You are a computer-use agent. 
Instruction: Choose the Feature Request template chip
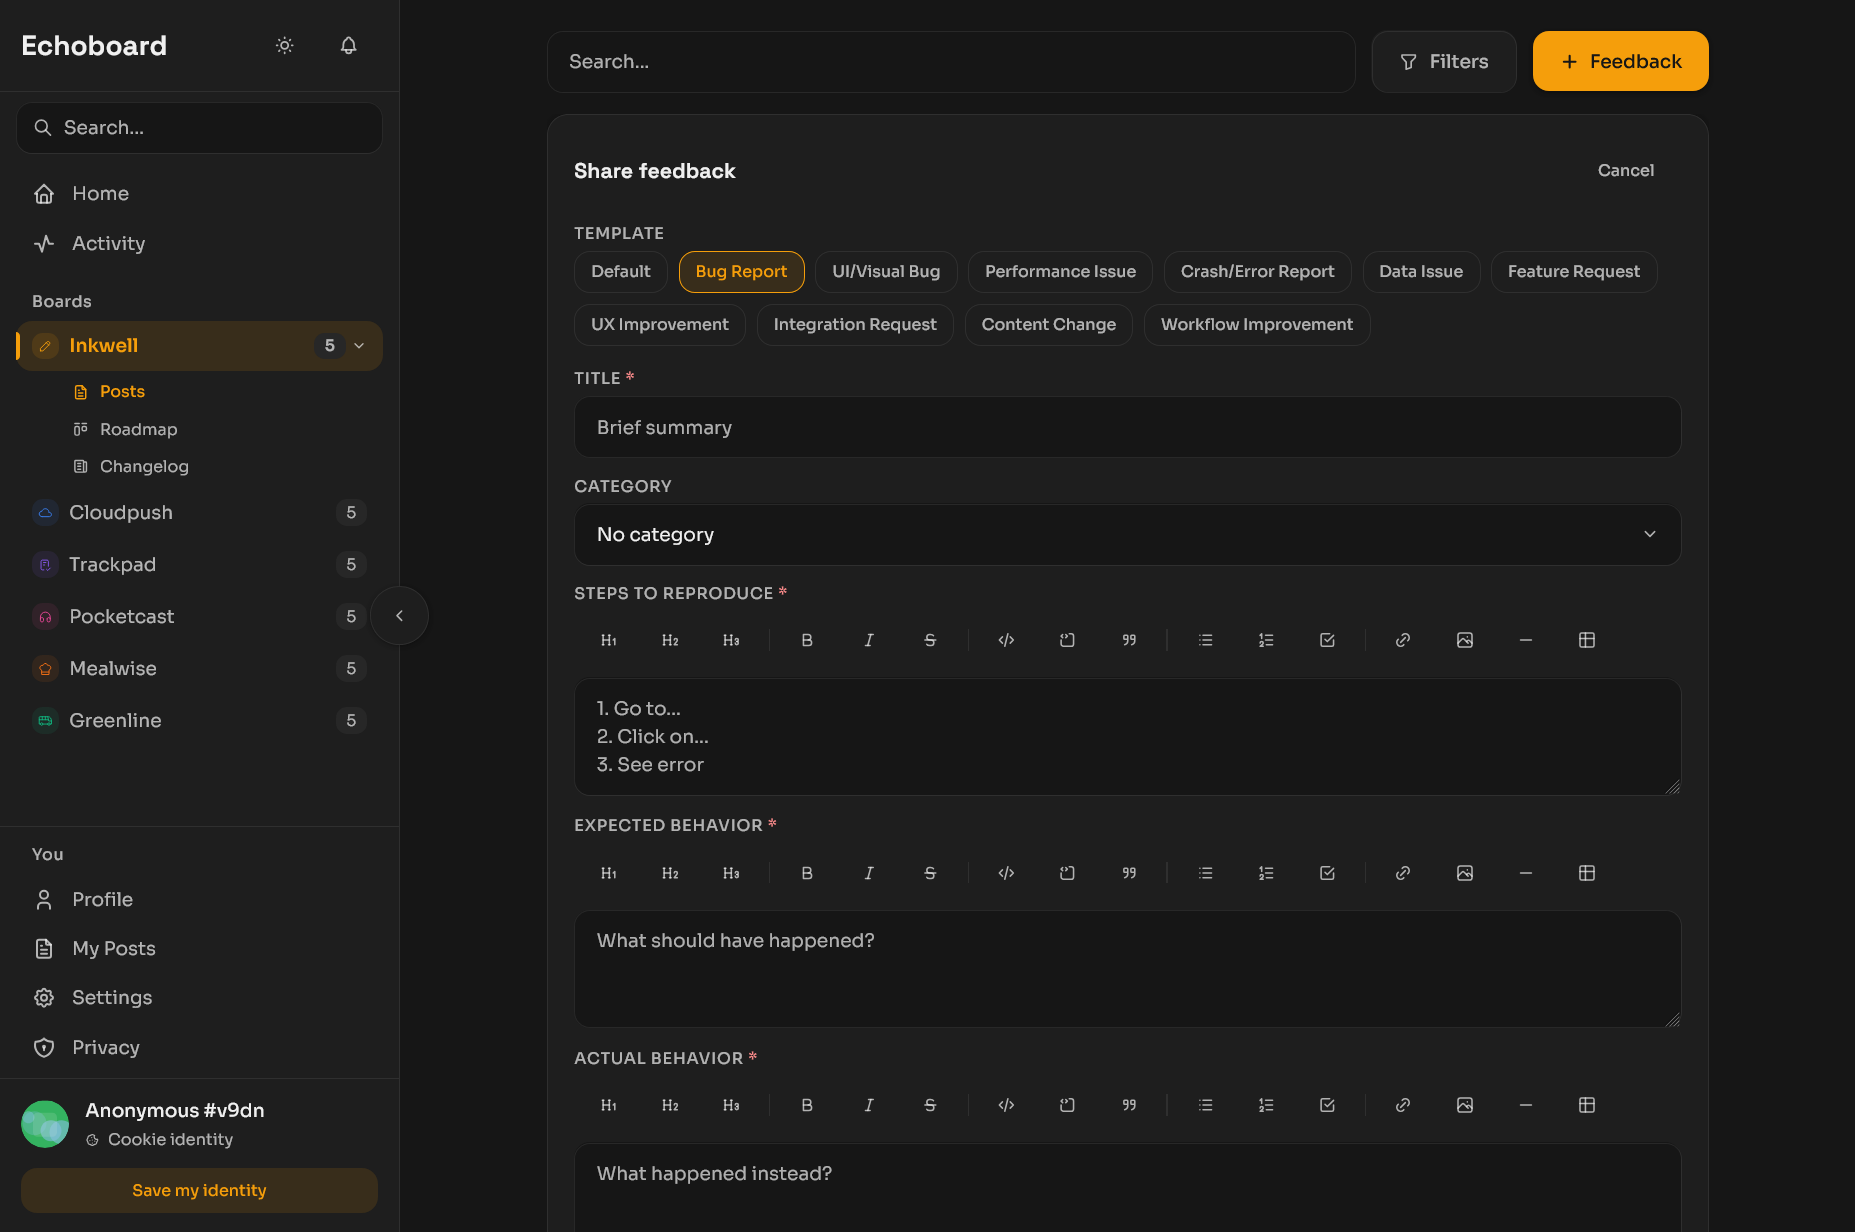point(1573,272)
